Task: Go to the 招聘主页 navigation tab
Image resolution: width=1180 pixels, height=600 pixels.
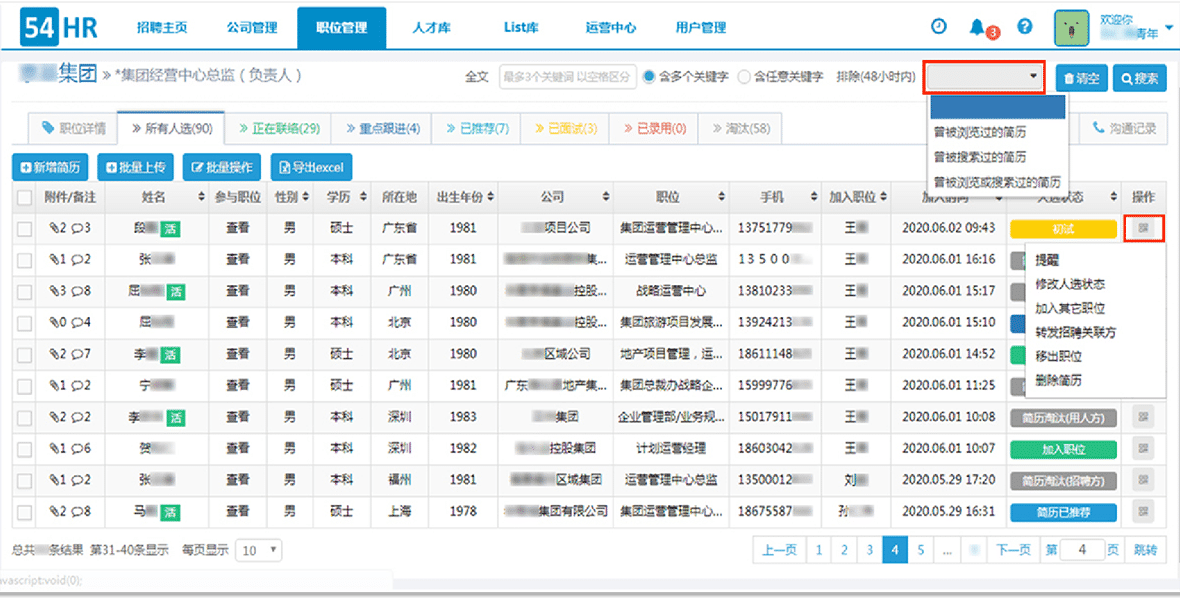Action: (162, 28)
